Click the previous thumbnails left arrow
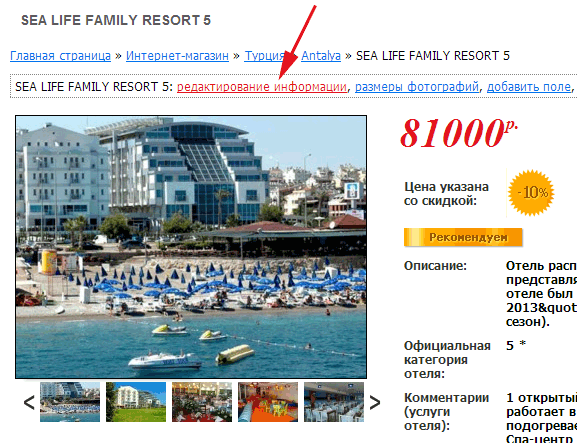The height and width of the screenshot is (443, 577). click(x=29, y=402)
